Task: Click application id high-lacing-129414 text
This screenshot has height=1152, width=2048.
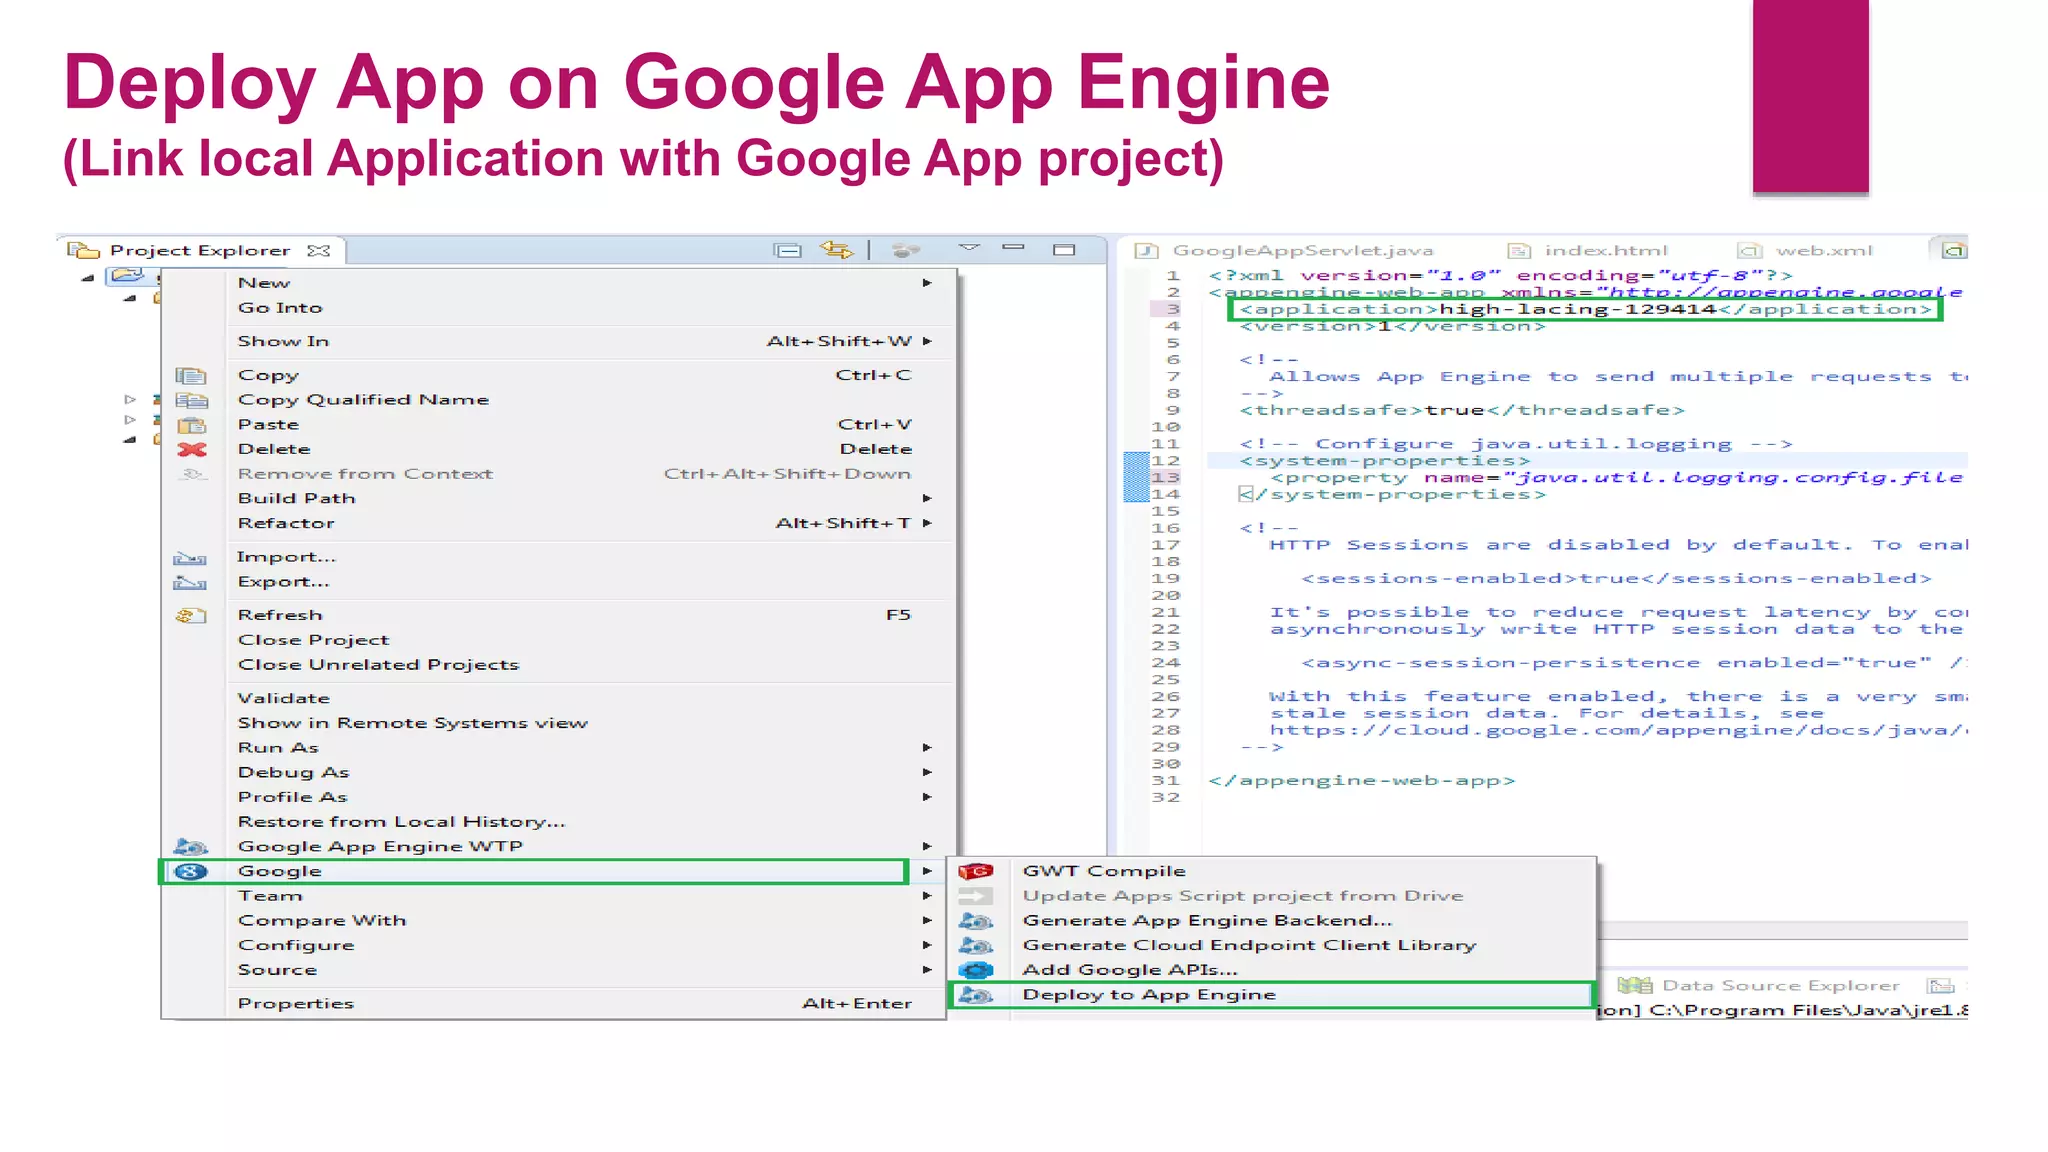Action: tap(1578, 309)
